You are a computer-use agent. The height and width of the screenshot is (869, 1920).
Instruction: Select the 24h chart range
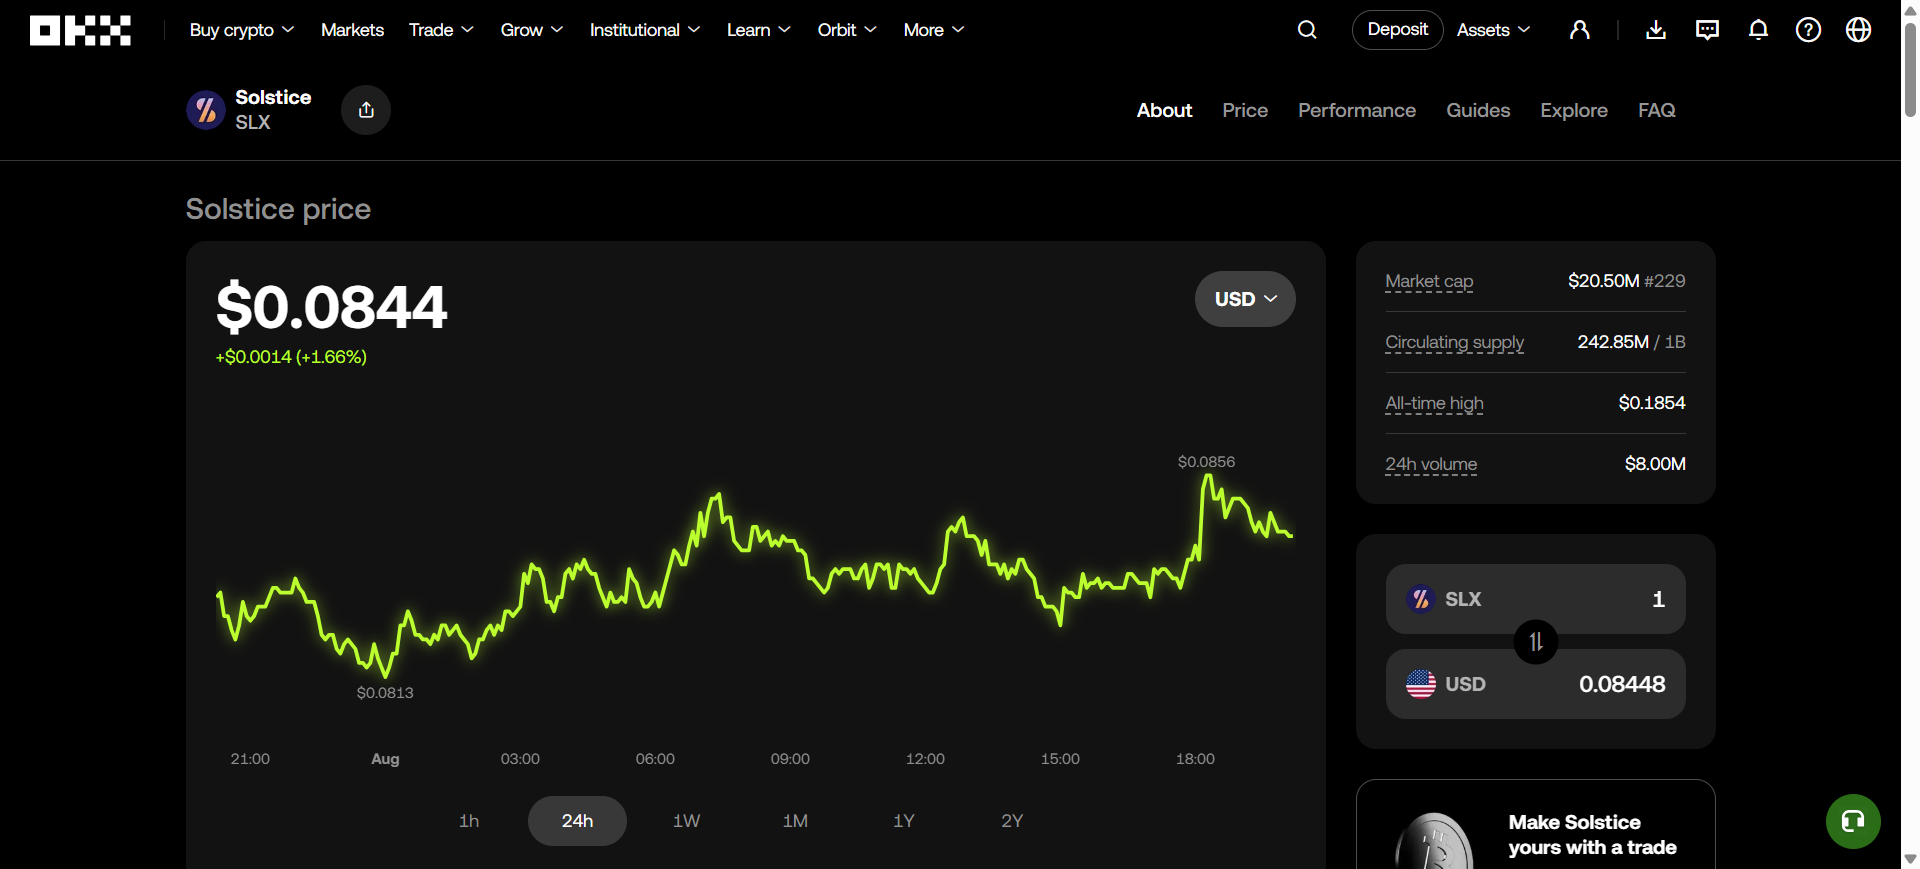(x=577, y=821)
